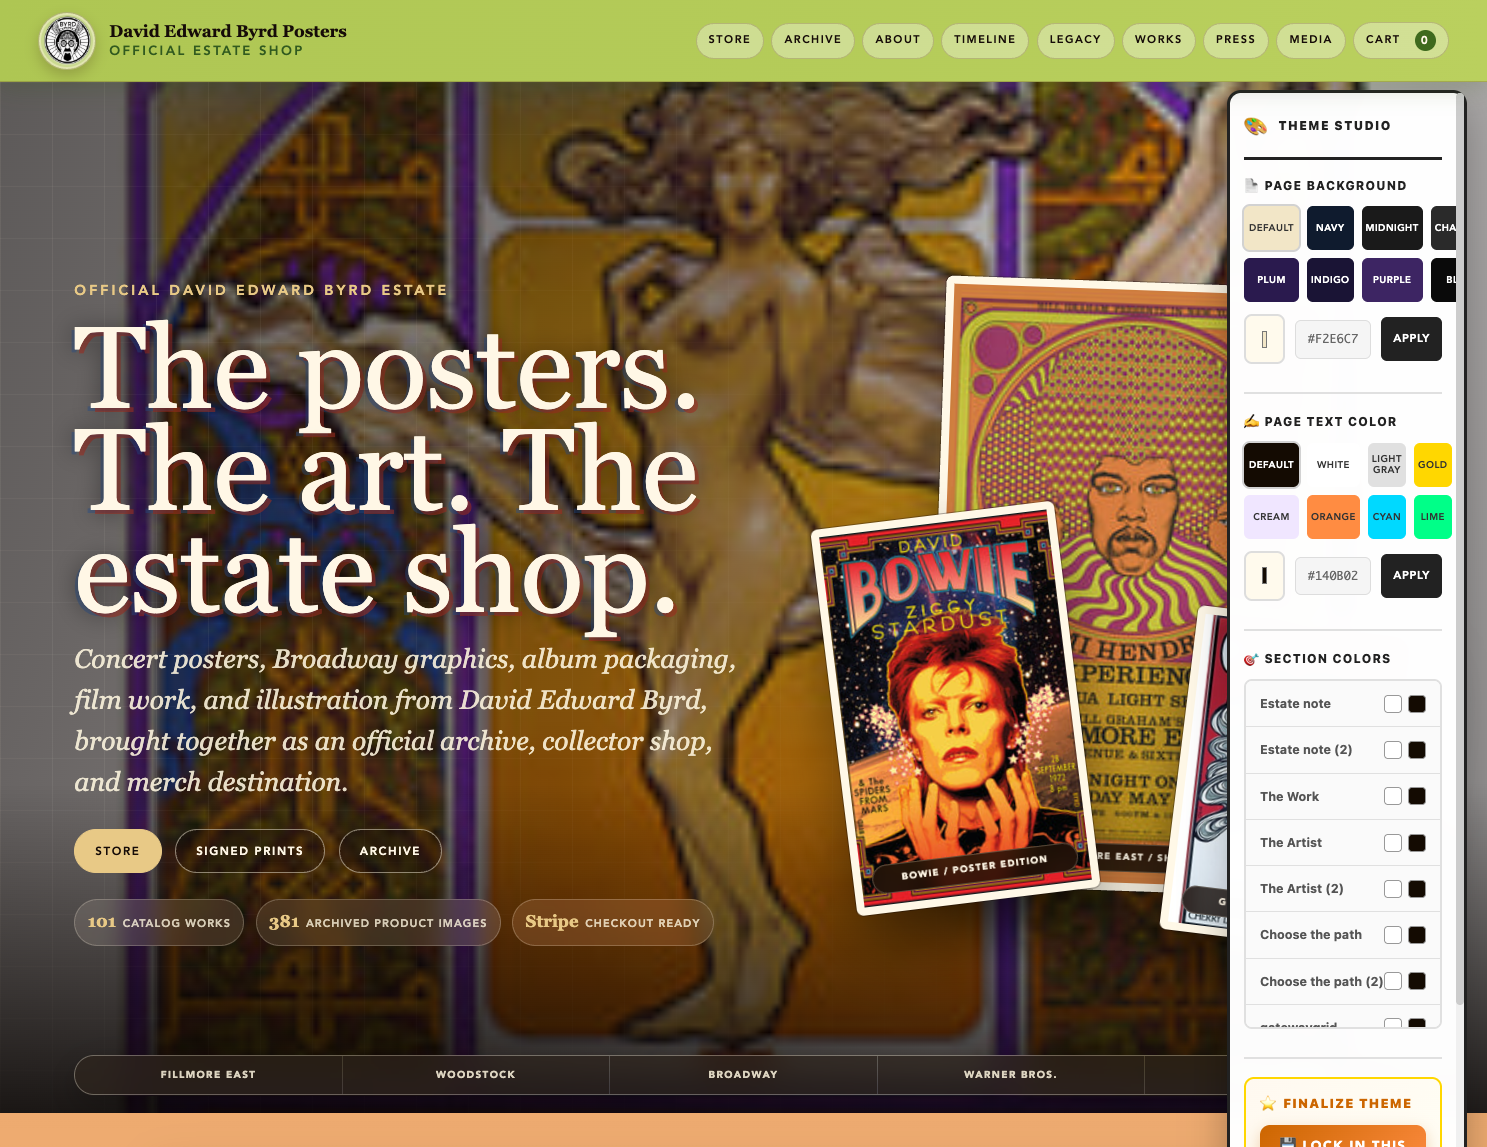
Task: Select the Default page text color swatch
Action: [x=1271, y=465]
